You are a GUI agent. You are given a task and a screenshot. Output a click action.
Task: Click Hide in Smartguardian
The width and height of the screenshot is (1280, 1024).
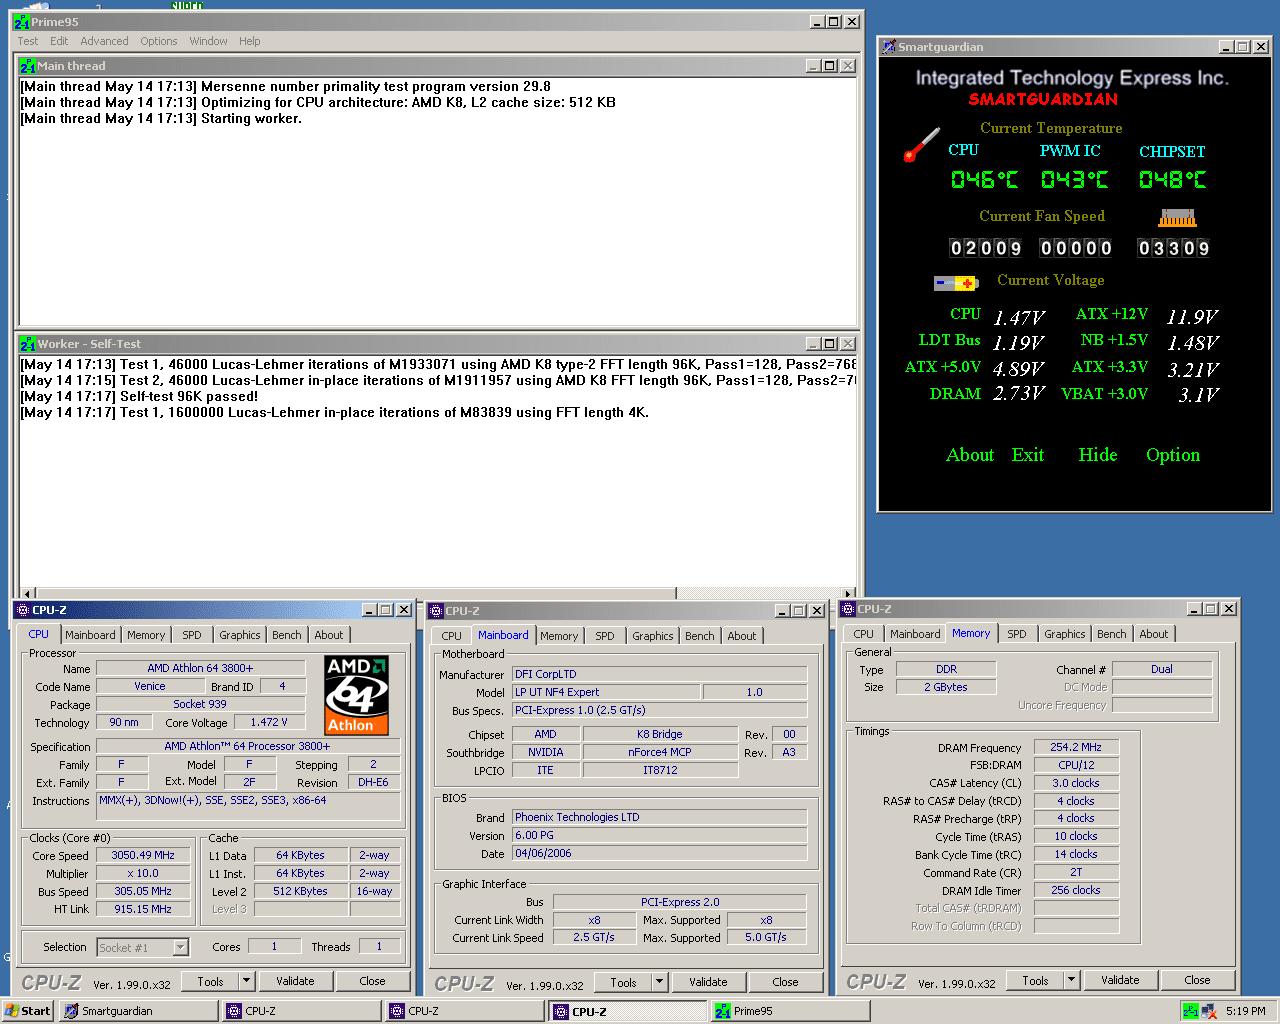click(1098, 455)
